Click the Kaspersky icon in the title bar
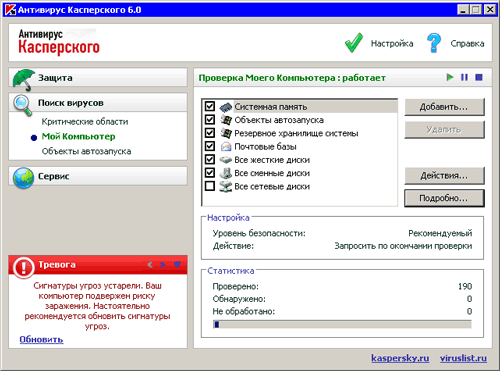Viewport: 500px width, 371px height. coord(10,10)
